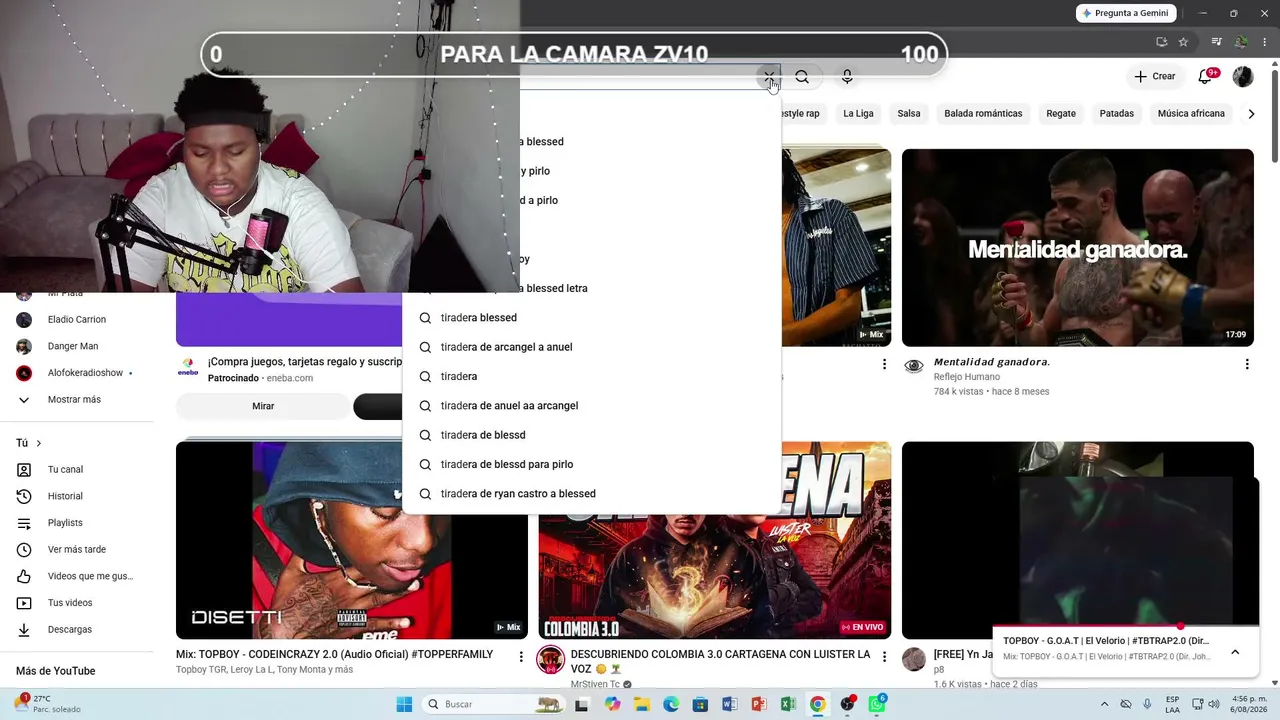Choose suggestion "tiradera de arcangel a anuel"
The image size is (1280, 720).
coord(591,347)
